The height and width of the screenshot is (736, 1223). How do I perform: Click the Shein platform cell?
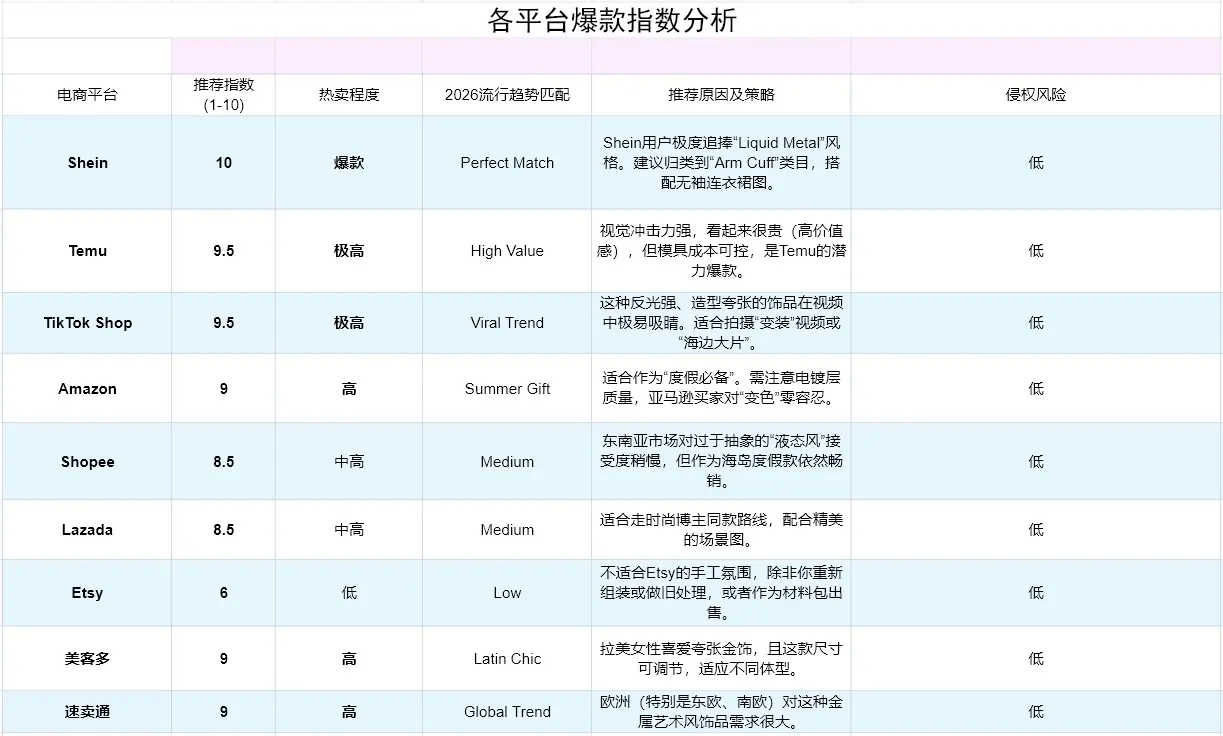(87, 163)
